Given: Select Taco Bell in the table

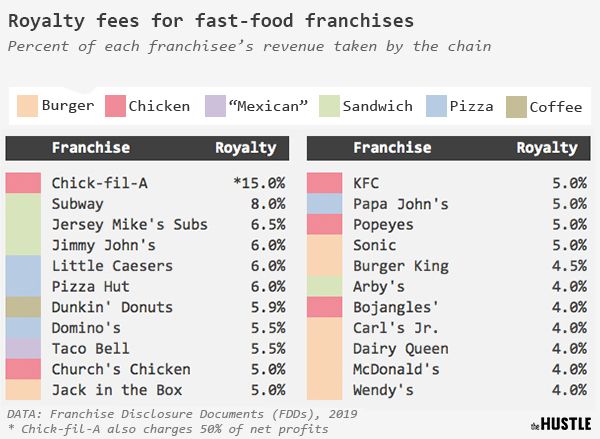Looking at the screenshot, I should [x=91, y=349].
